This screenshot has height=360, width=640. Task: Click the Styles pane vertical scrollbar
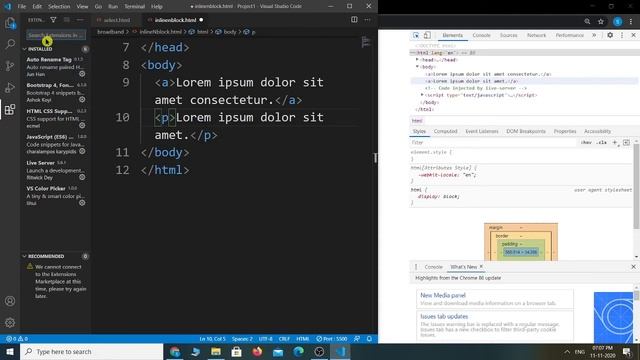click(x=636, y=186)
